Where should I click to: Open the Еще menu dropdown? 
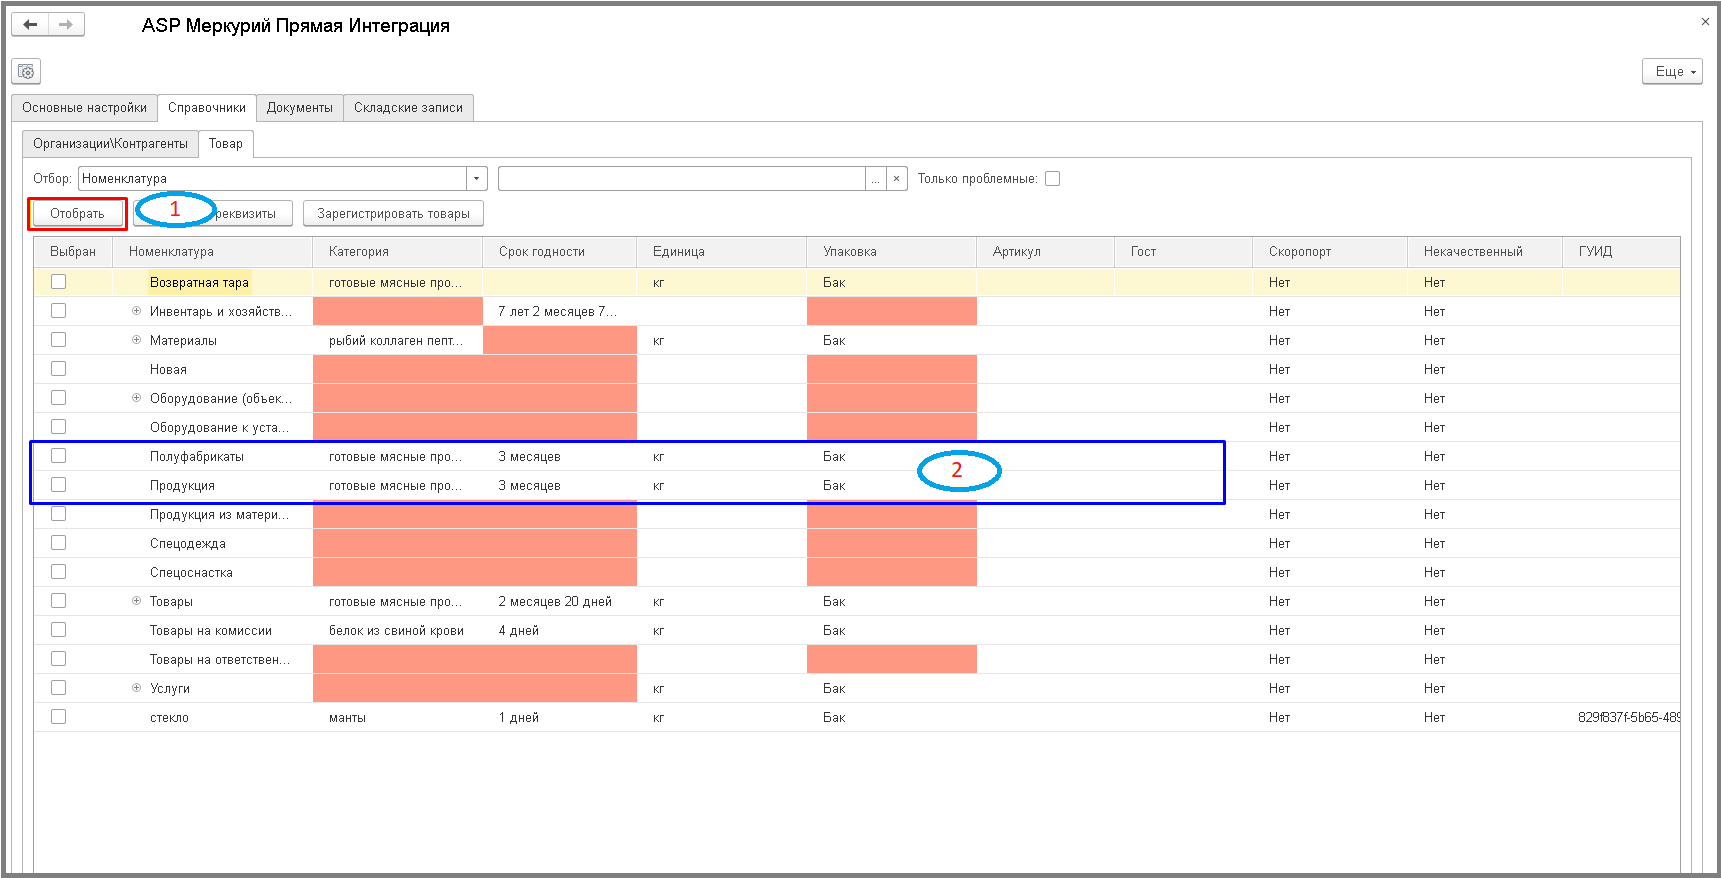click(1672, 71)
